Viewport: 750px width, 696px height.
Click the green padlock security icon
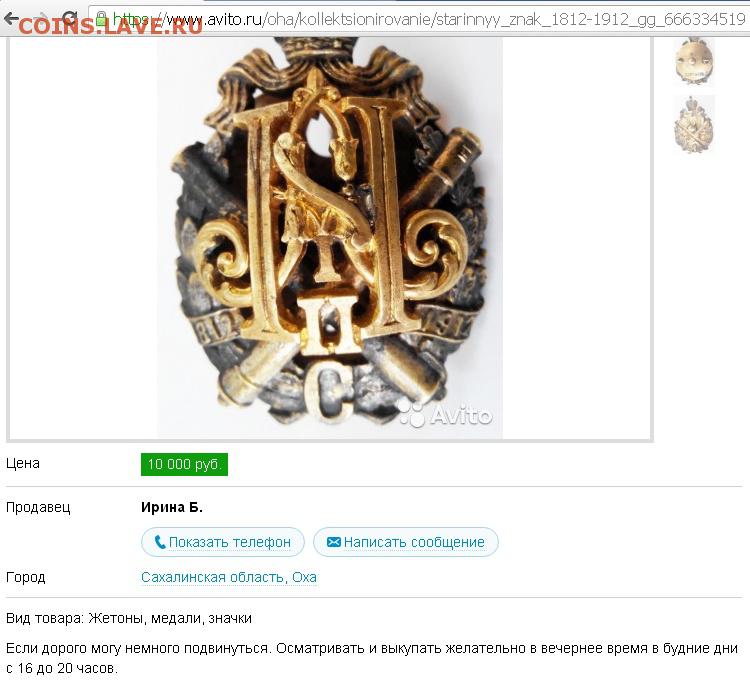tap(101, 19)
